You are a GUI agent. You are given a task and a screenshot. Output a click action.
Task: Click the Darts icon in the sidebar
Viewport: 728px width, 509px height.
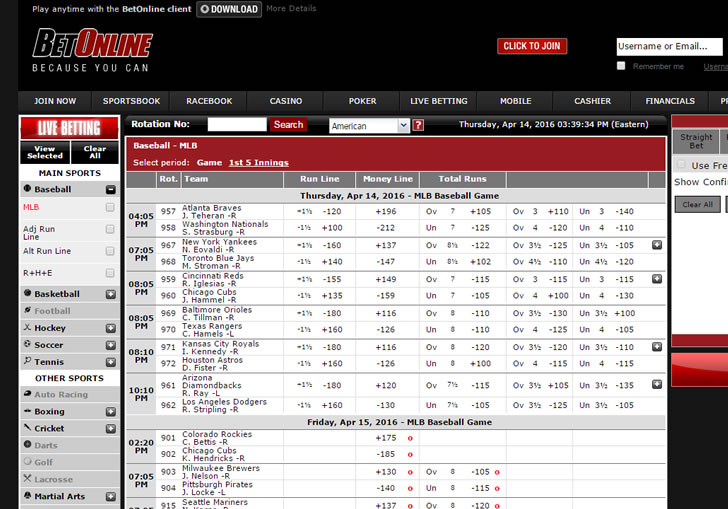point(27,444)
